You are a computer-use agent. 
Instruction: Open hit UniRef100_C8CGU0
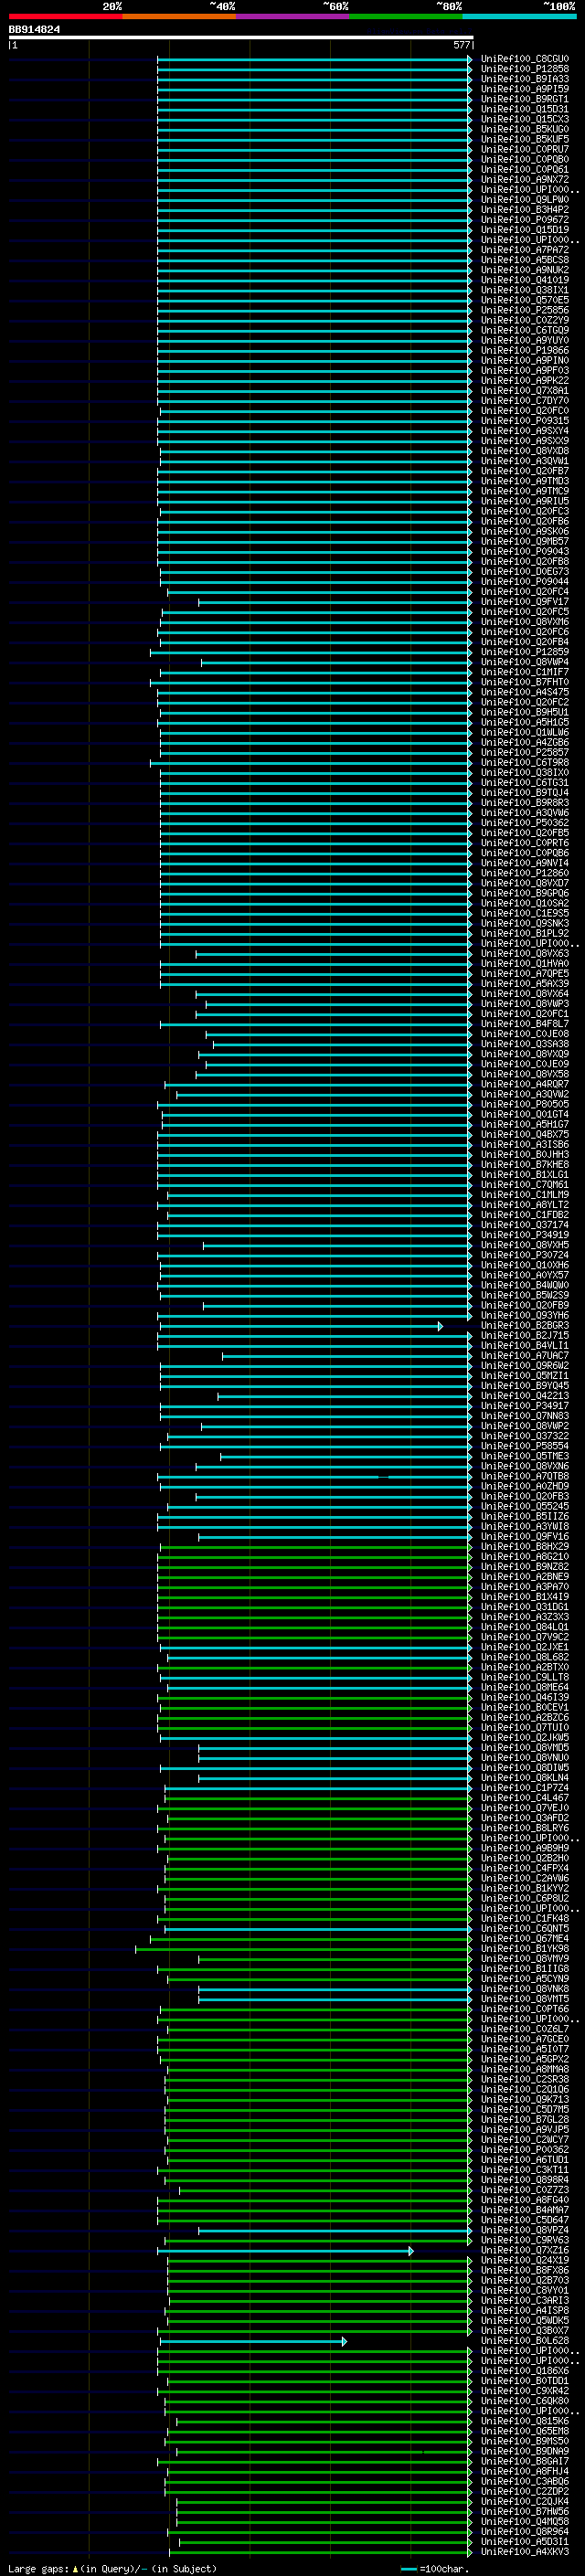pos(524,59)
